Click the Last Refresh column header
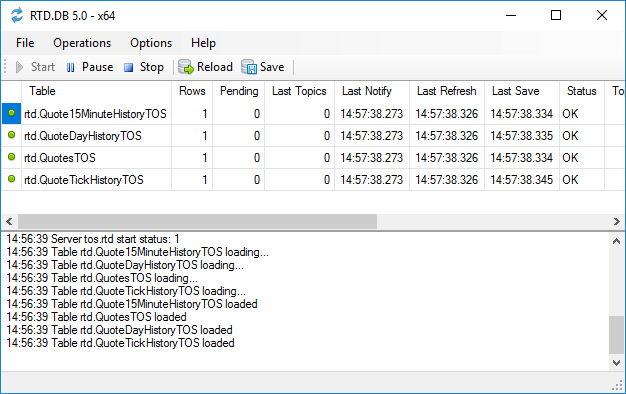 pyautogui.click(x=447, y=91)
